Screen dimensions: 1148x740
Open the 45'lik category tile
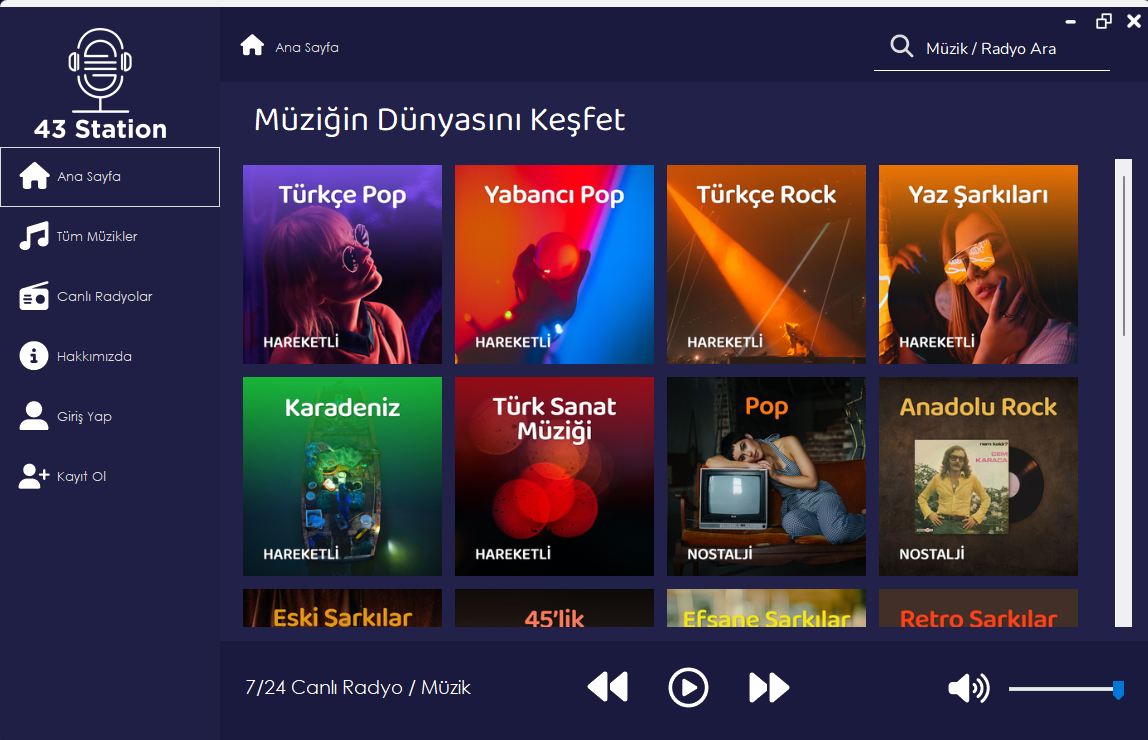(554, 608)
